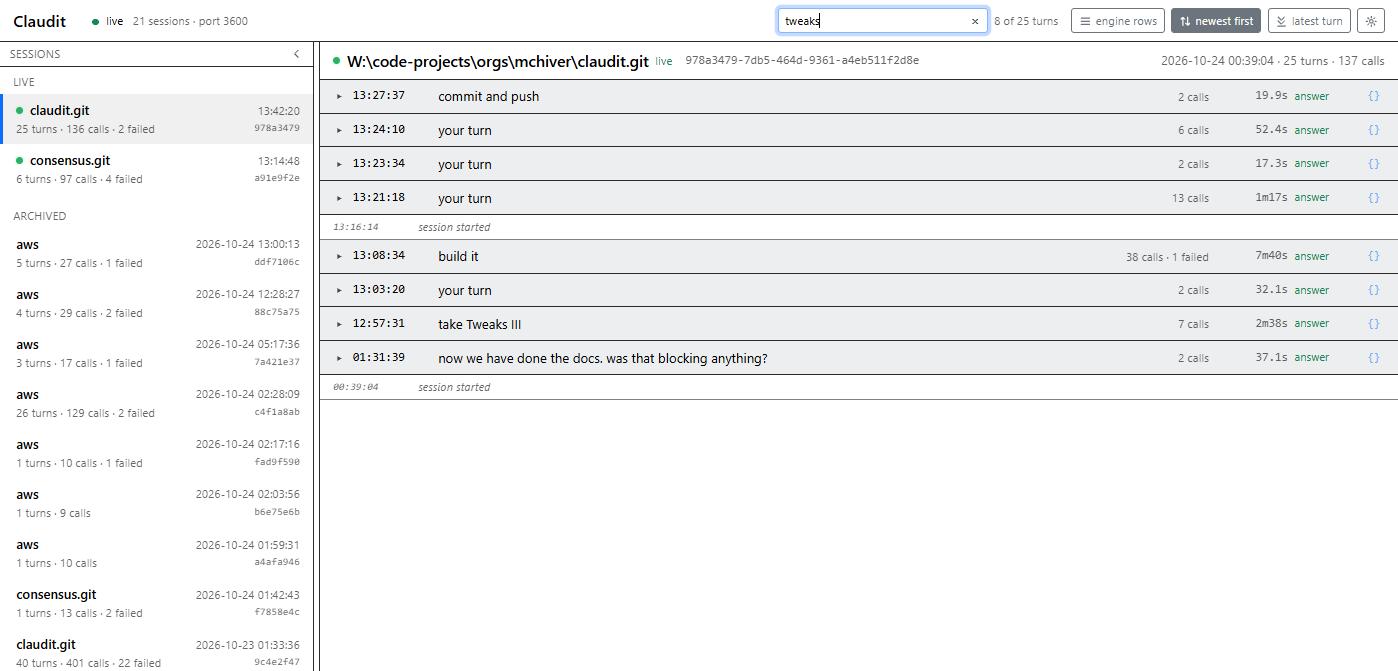This screenshot has width=1398, height=671.
Task: Collapse the Sessions sidebar
Action: 296,54
